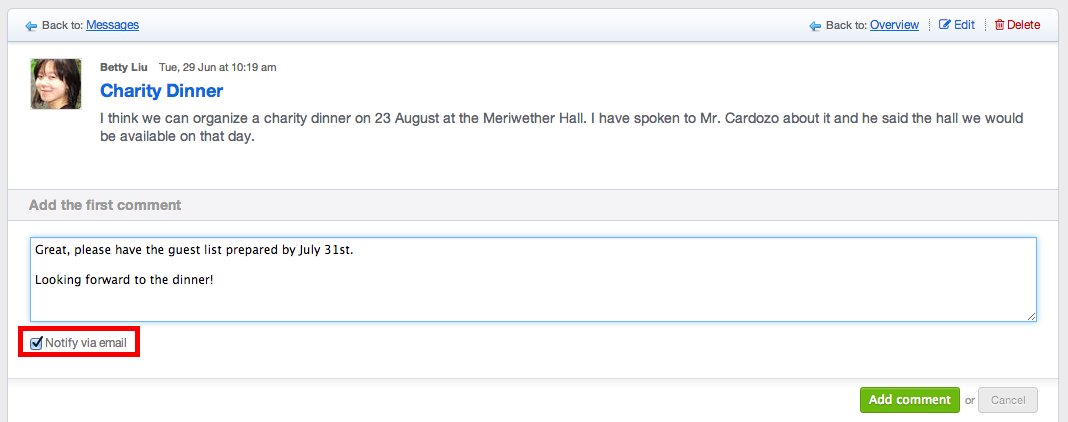Focus the comment text area
This screenshot has height=422, width=1068.
[533, 279]
